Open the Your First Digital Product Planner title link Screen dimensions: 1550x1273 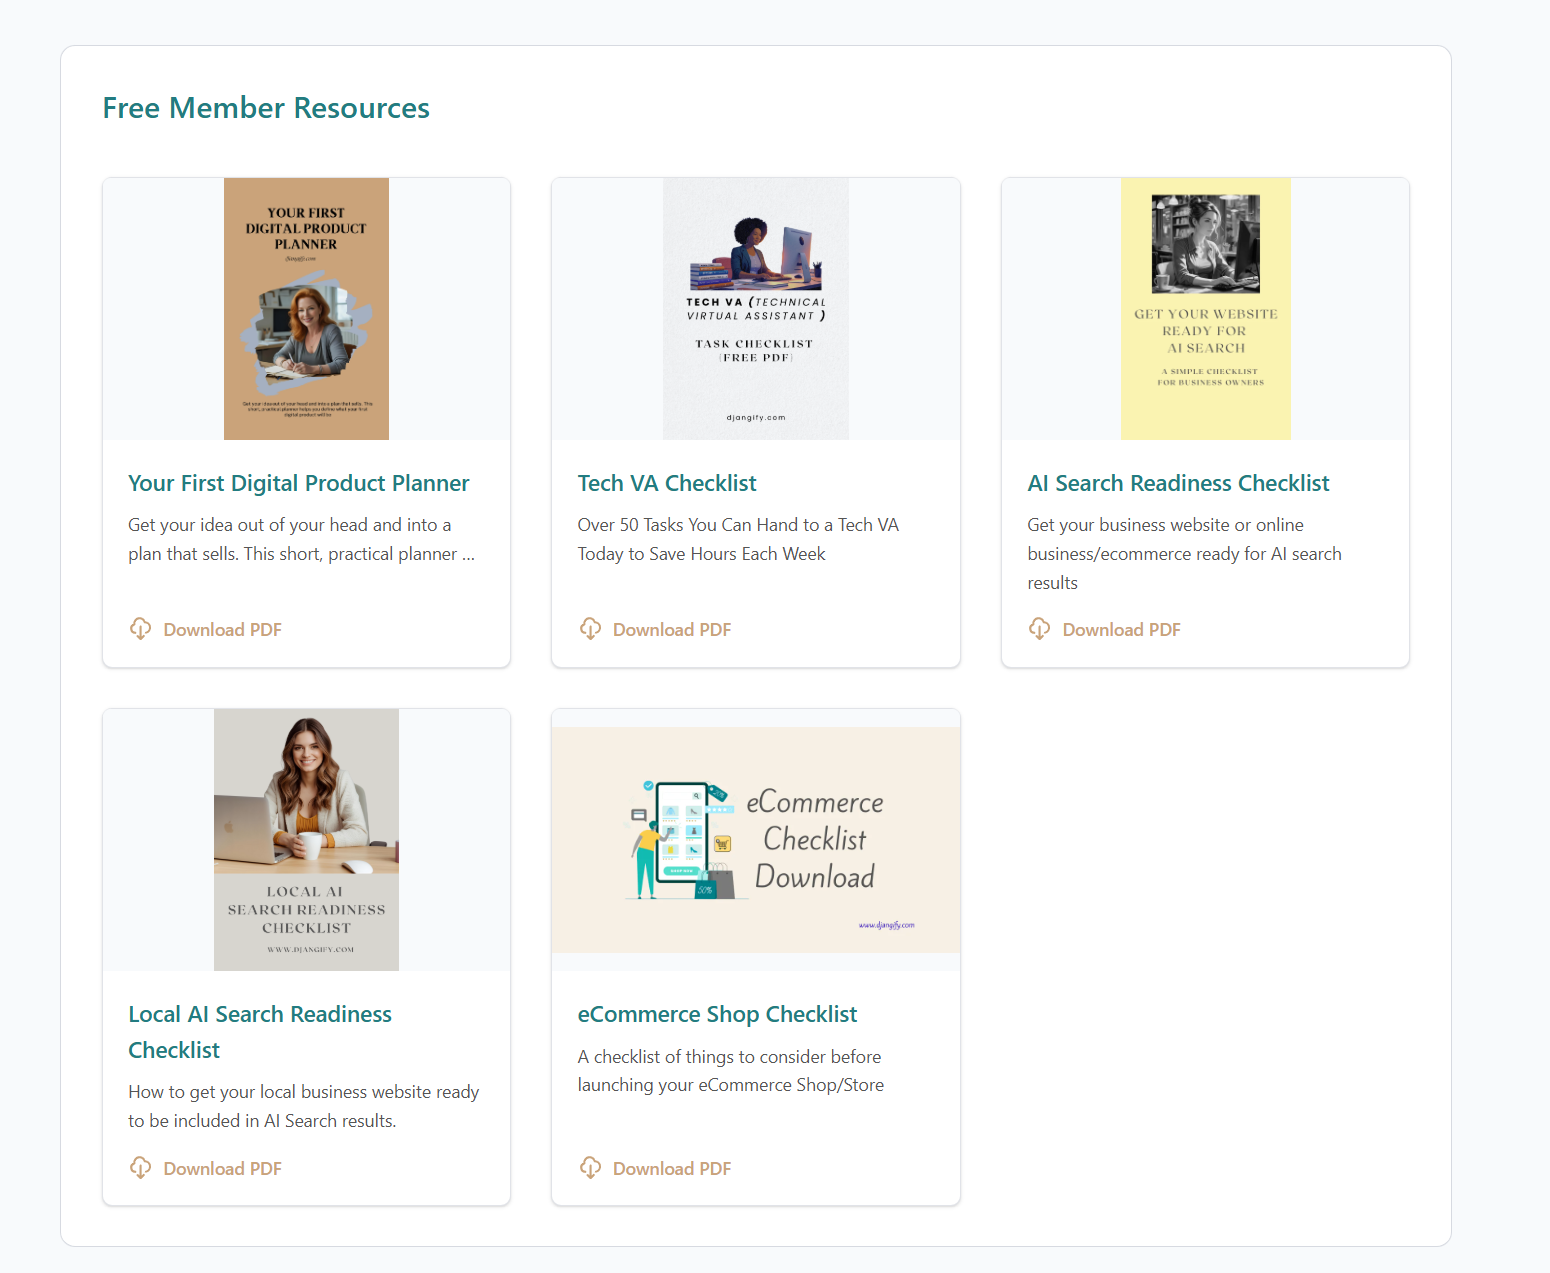point(298,483)
